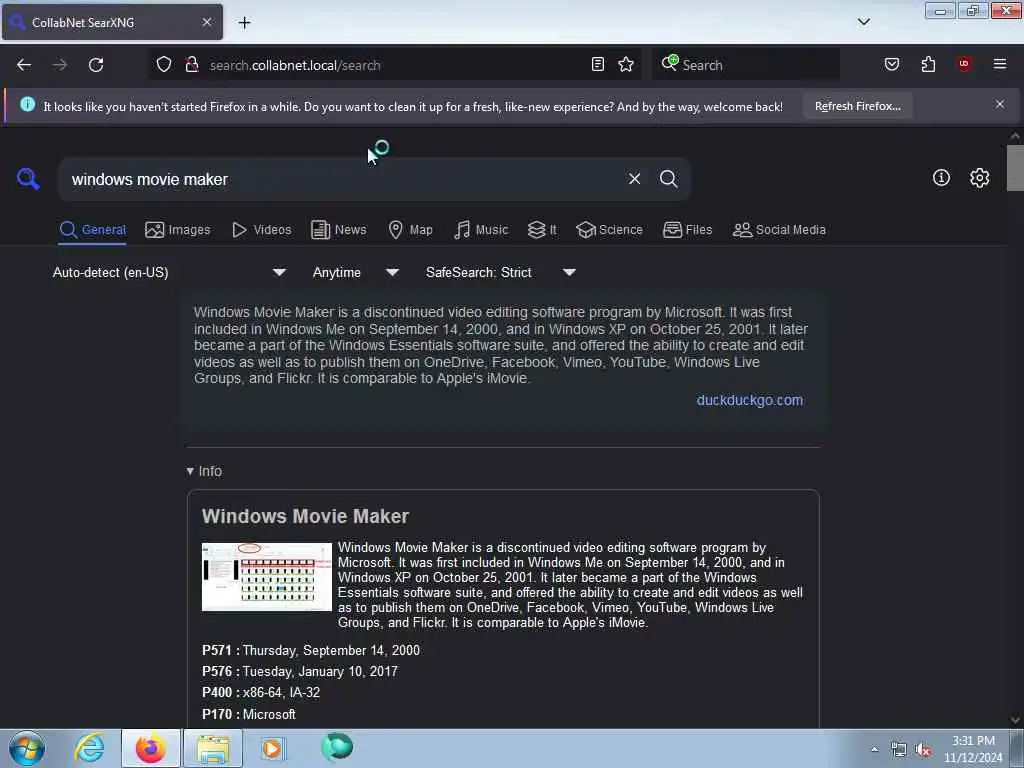Click the page vertical scrollbar thumb

click(1015, 167)
